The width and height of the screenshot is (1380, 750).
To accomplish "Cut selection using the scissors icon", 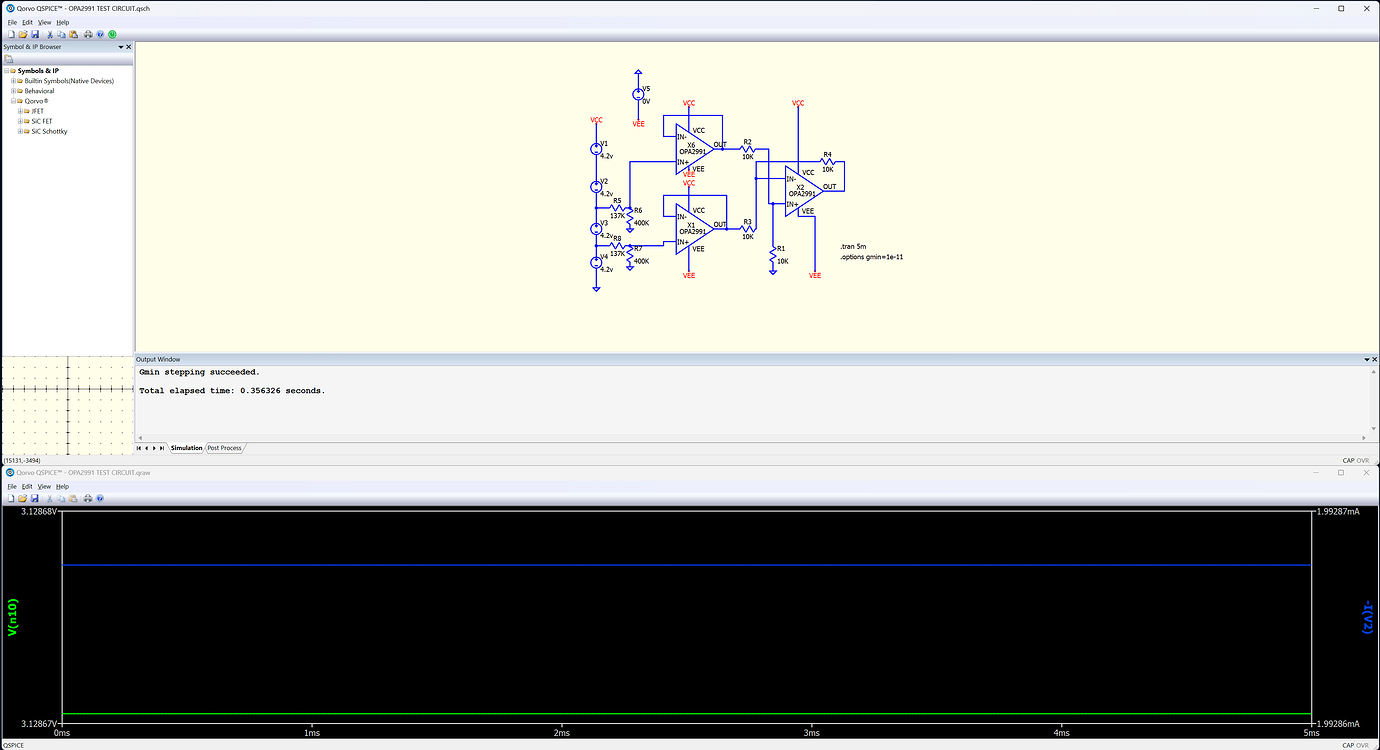I will (x=50, y=33).
